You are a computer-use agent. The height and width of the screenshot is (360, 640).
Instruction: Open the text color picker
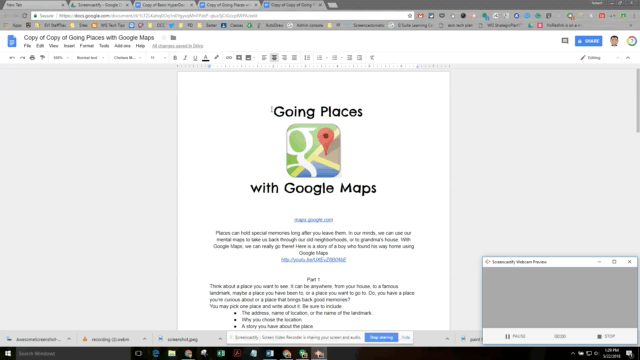pos(206,58)
